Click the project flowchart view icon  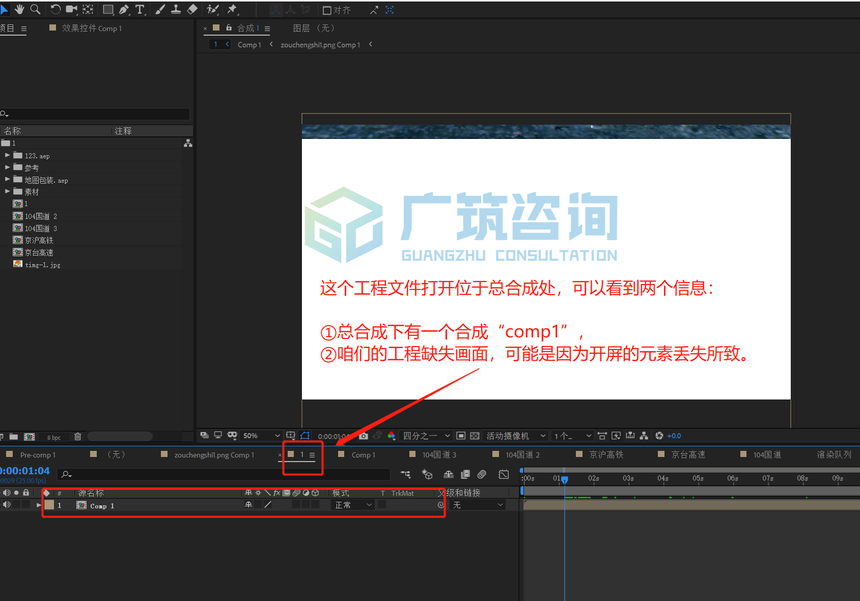coord(188,143)
